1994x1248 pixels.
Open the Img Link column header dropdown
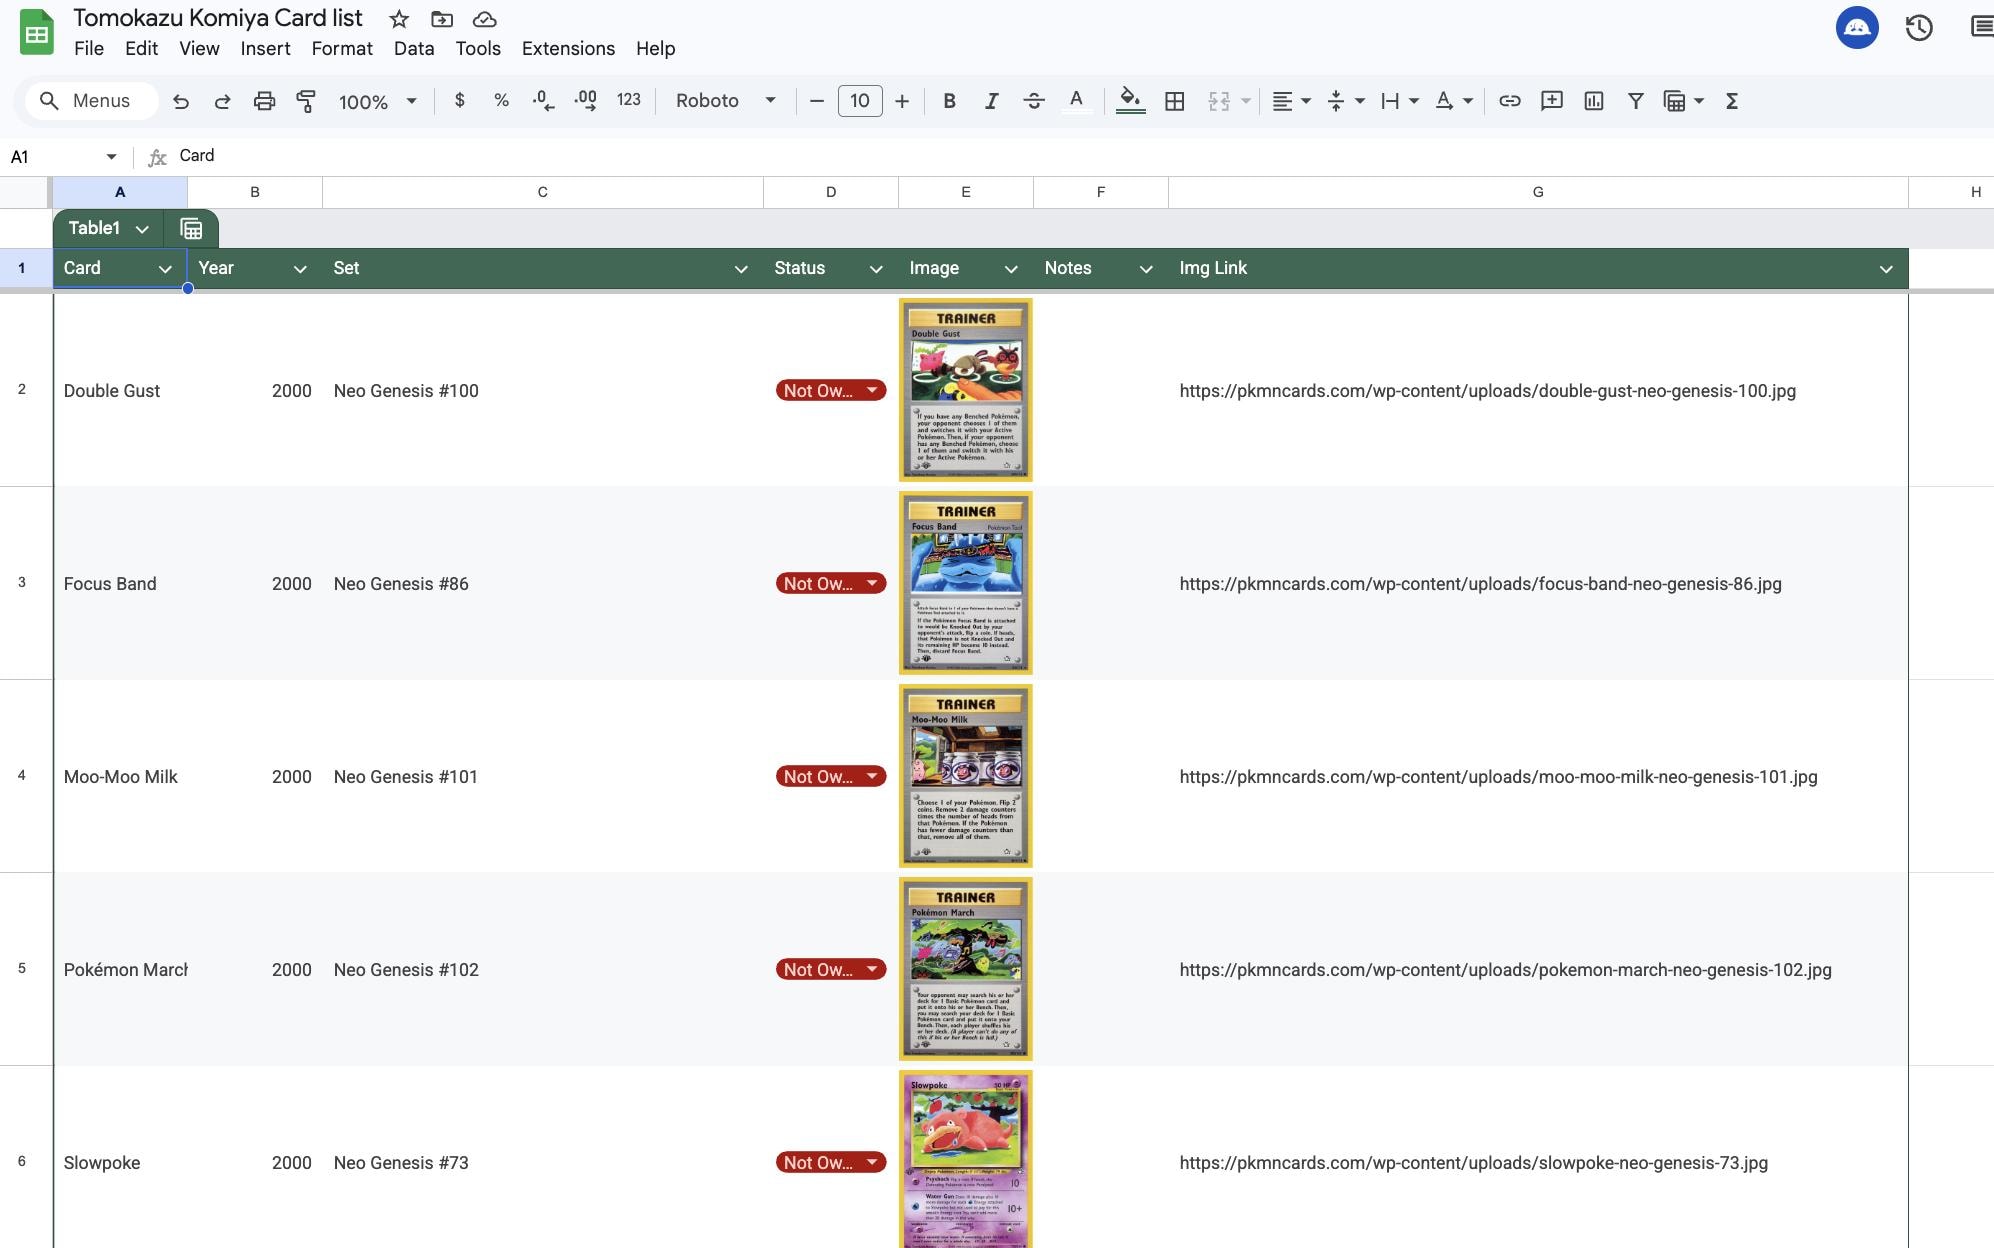1886,269
